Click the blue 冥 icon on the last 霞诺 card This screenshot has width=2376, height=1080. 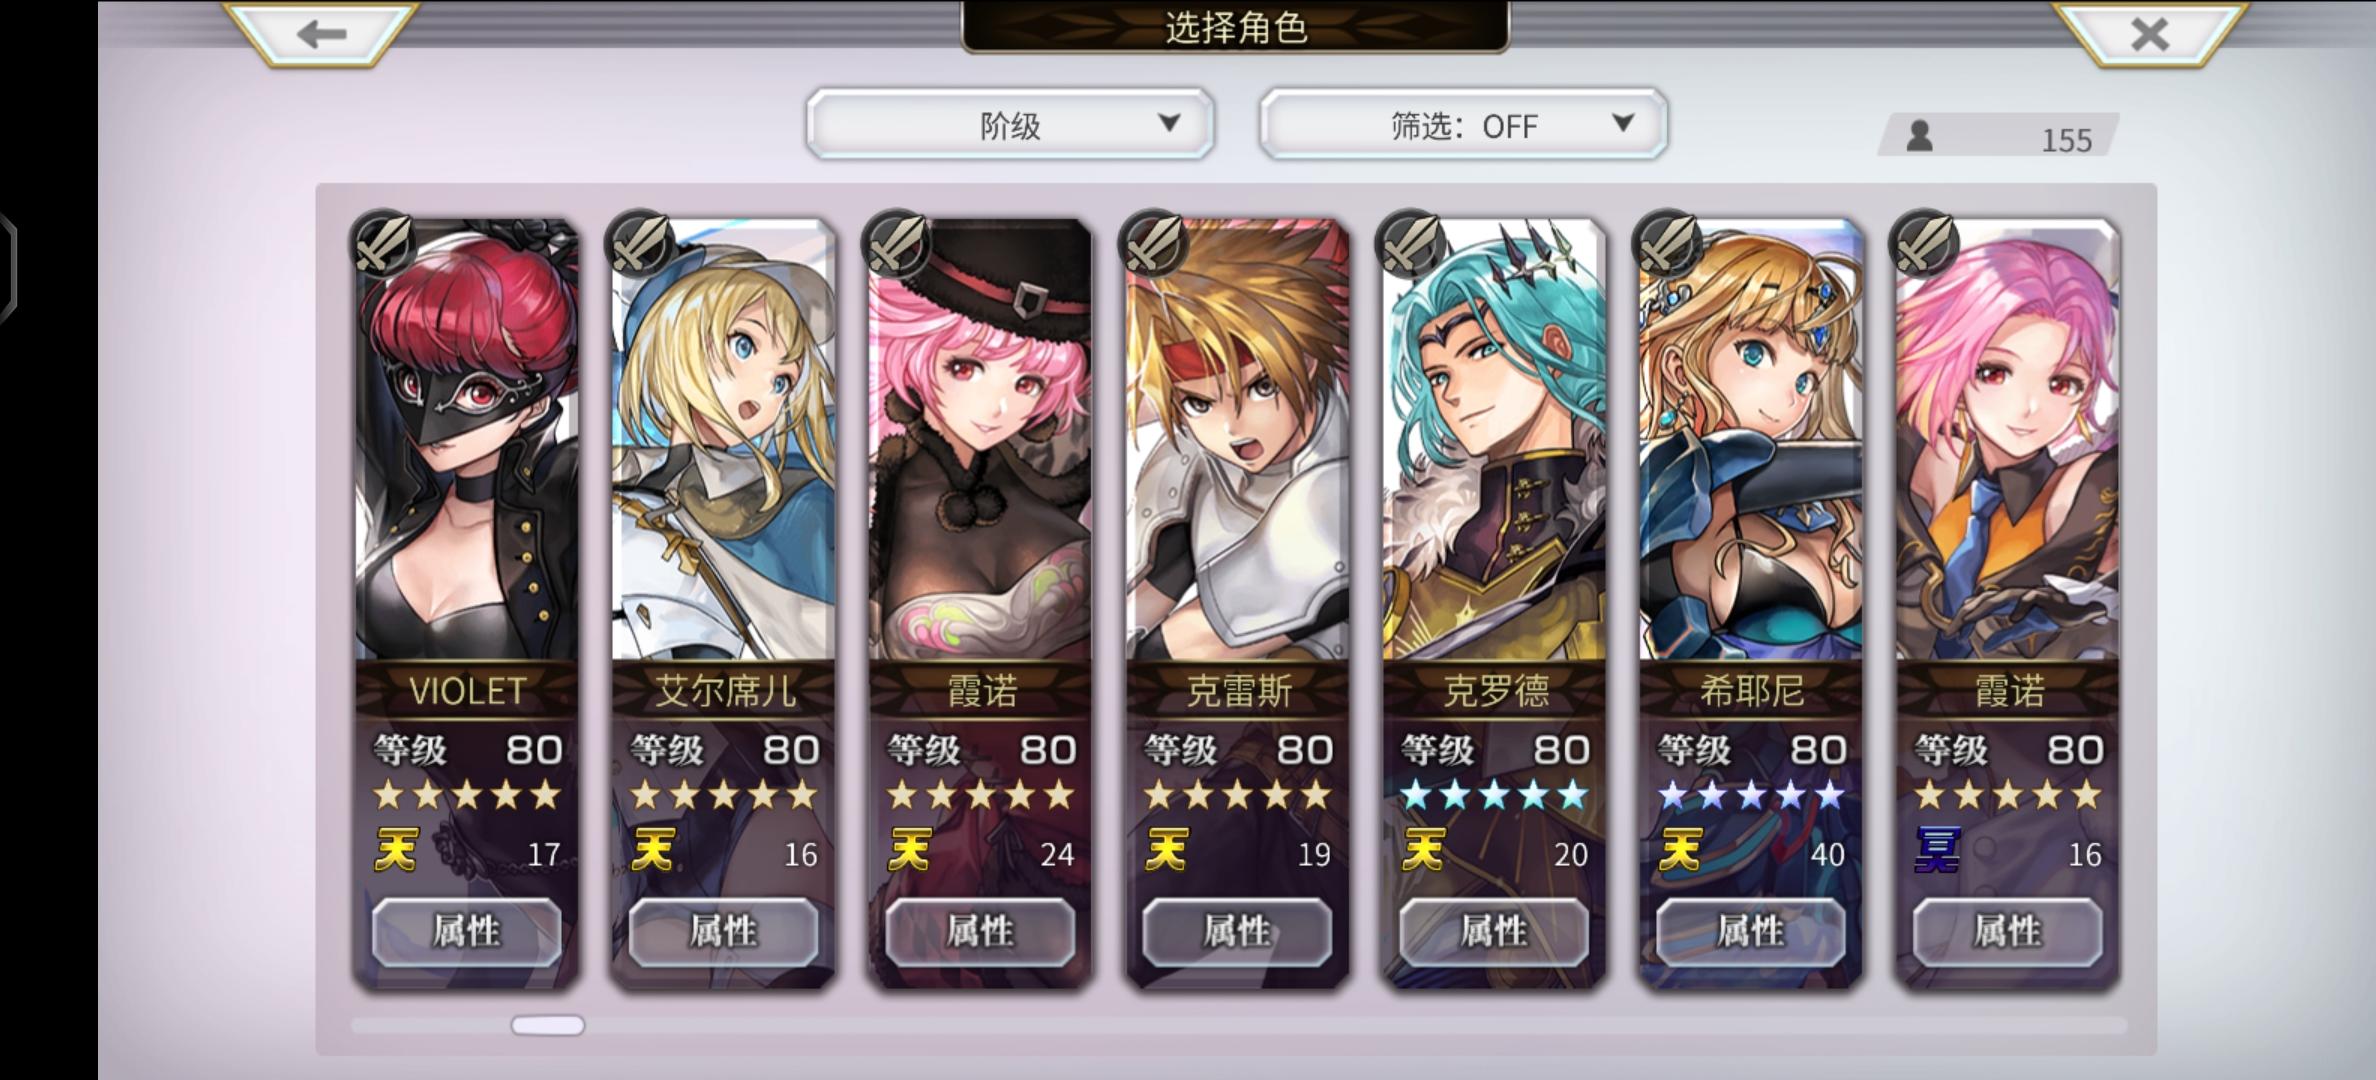[x=1937, y=851]
